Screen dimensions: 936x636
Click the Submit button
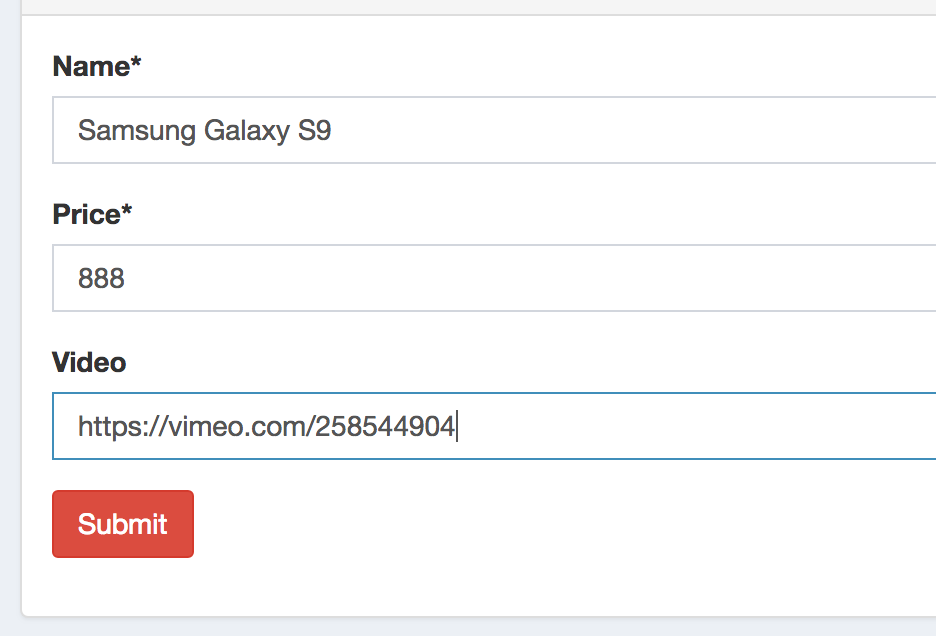pyautogui.click(x=122, y=524)
